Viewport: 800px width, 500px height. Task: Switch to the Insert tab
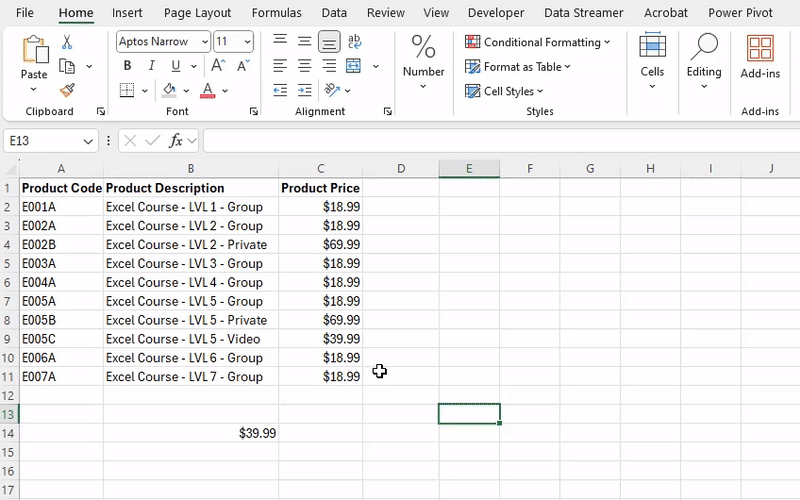[127, 13]
